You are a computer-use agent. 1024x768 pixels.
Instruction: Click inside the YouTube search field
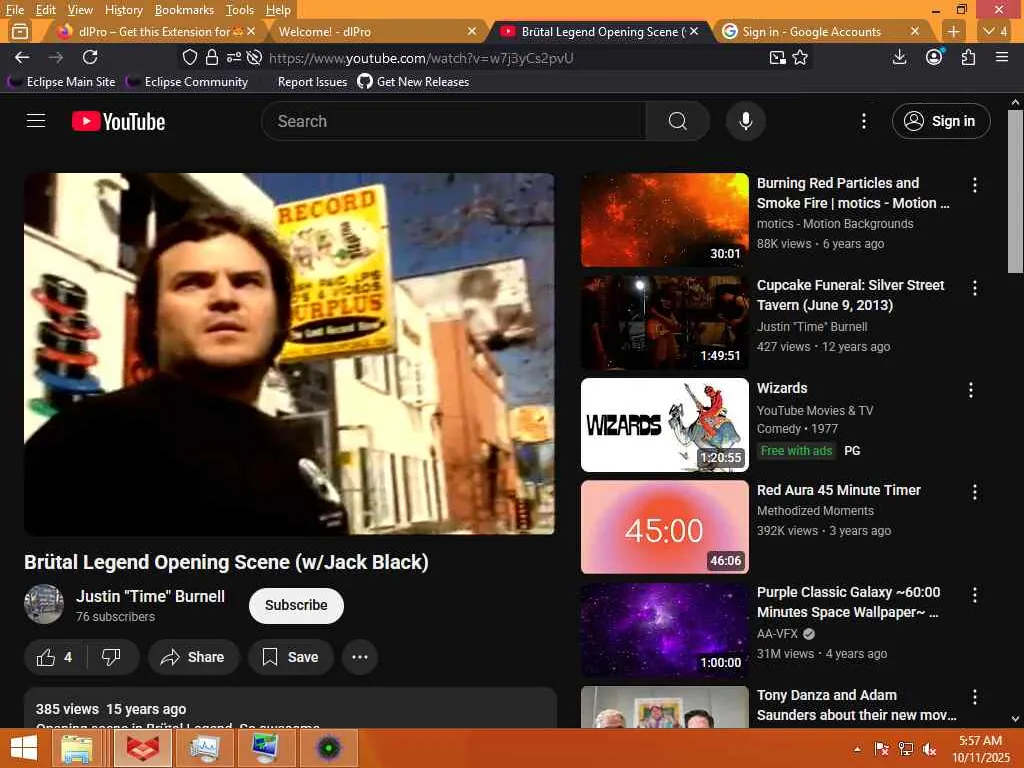click(x=454, y=121)
